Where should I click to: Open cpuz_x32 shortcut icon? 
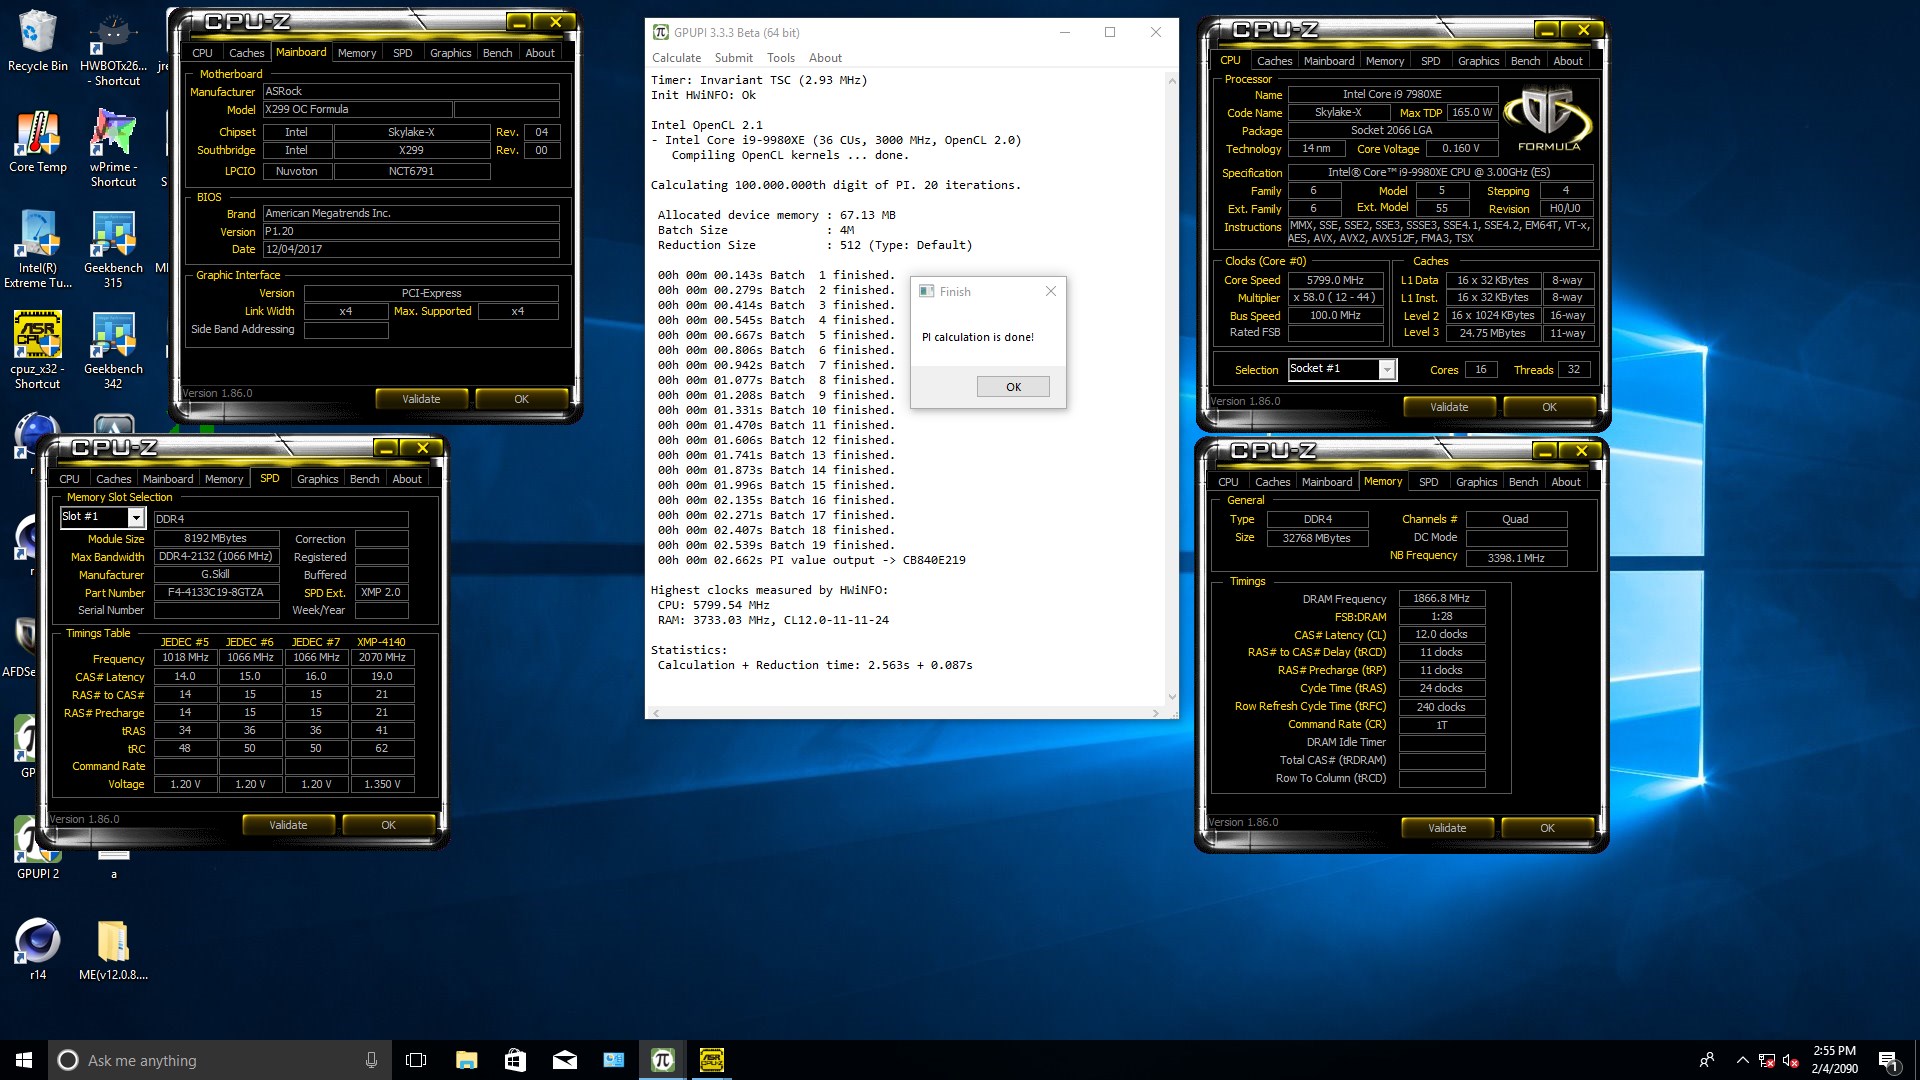click(x=37, y=350)
